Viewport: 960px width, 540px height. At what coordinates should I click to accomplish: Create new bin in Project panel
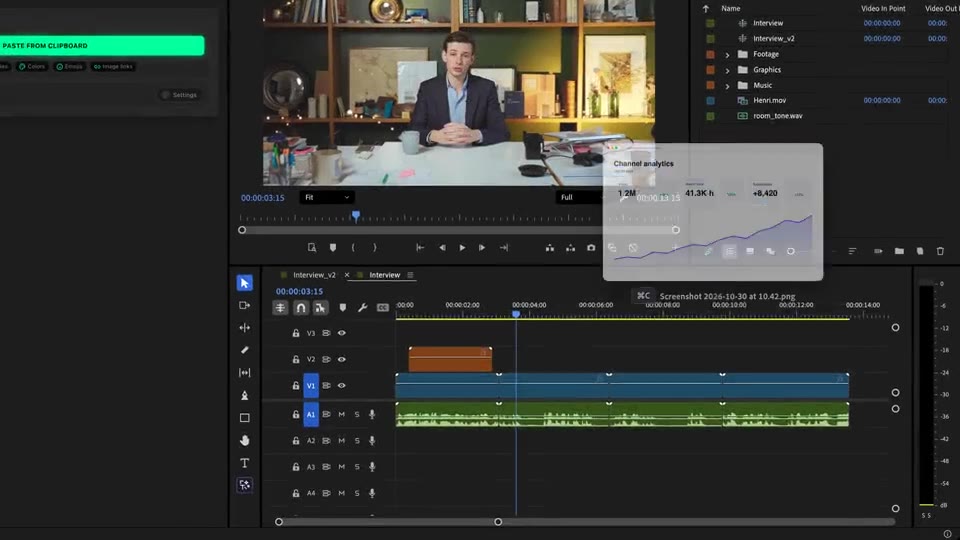coord(899,251)
